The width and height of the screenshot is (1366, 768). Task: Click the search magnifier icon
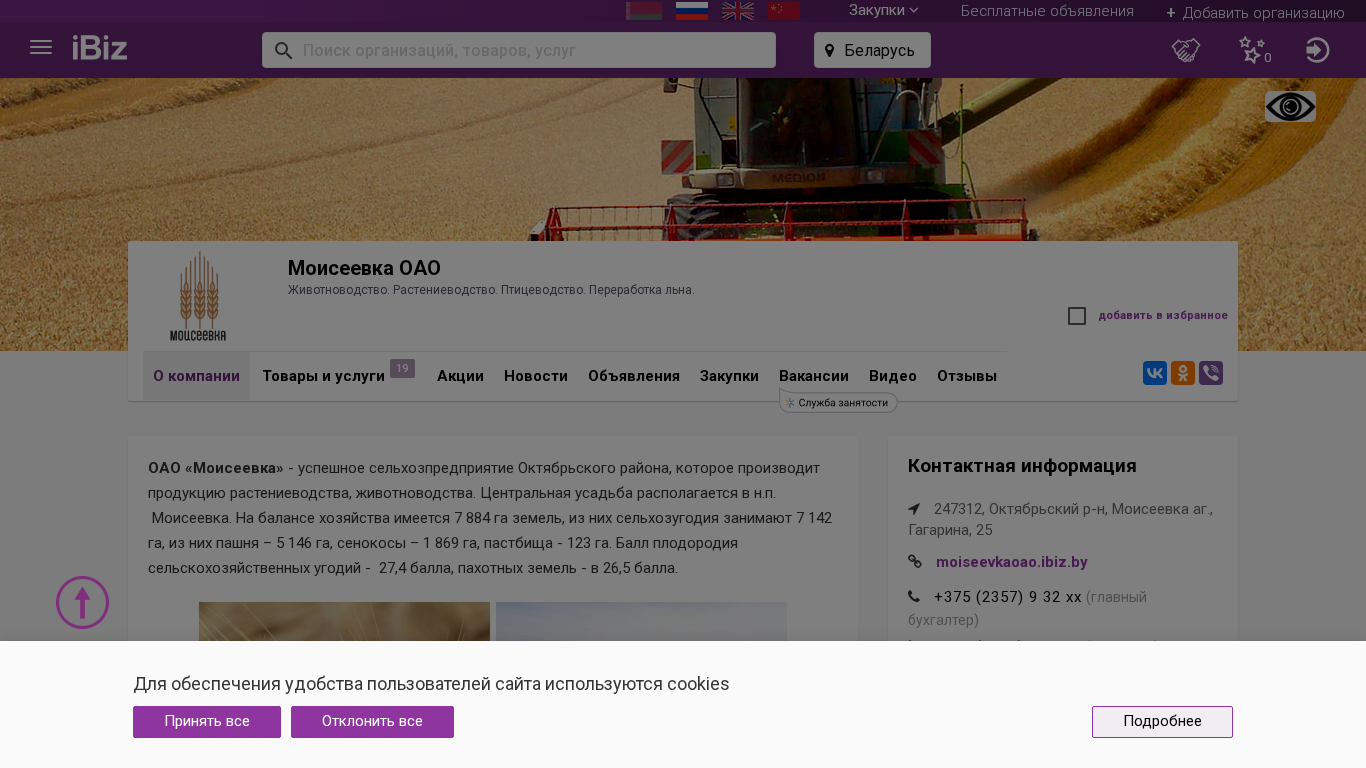[283, 50]
